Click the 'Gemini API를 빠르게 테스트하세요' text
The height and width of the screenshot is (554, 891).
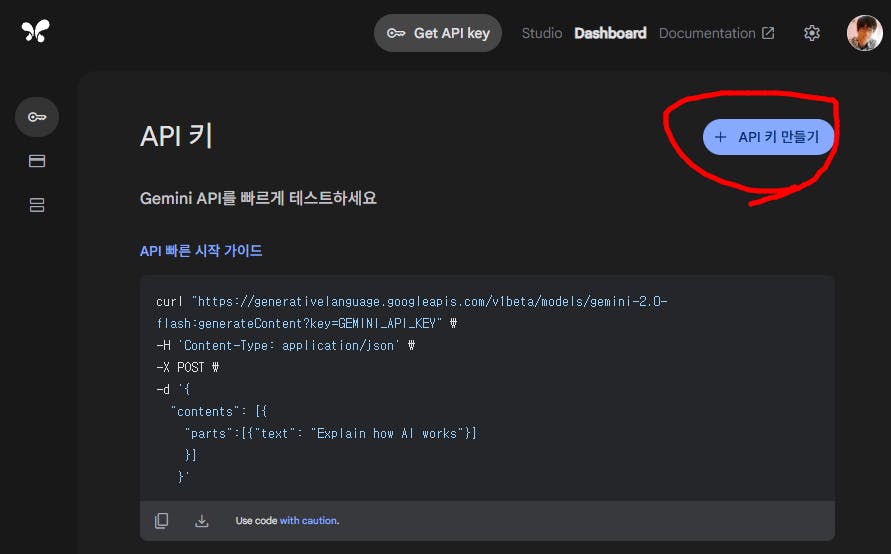click(258, 198)
